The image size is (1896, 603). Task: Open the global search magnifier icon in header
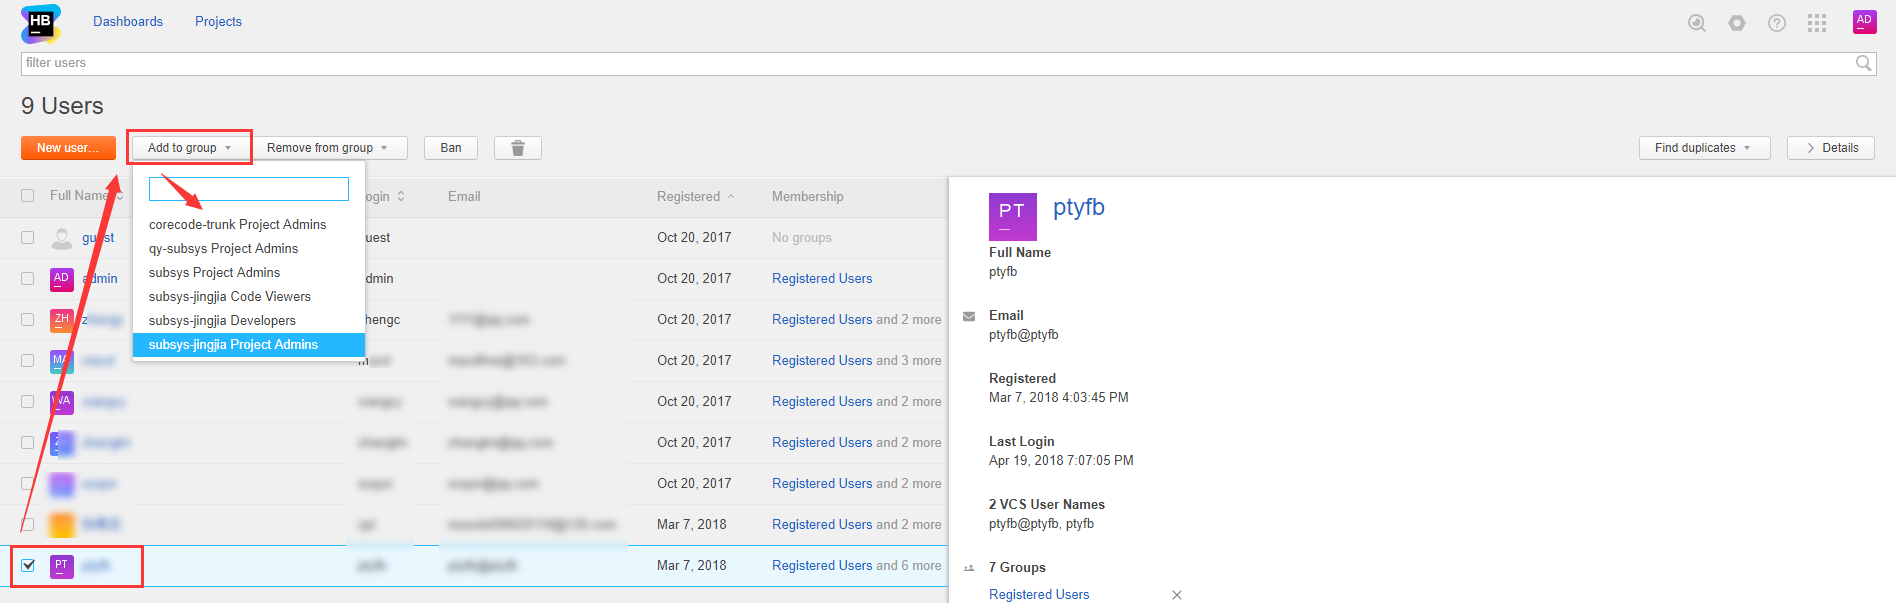tap(1697, 23)
